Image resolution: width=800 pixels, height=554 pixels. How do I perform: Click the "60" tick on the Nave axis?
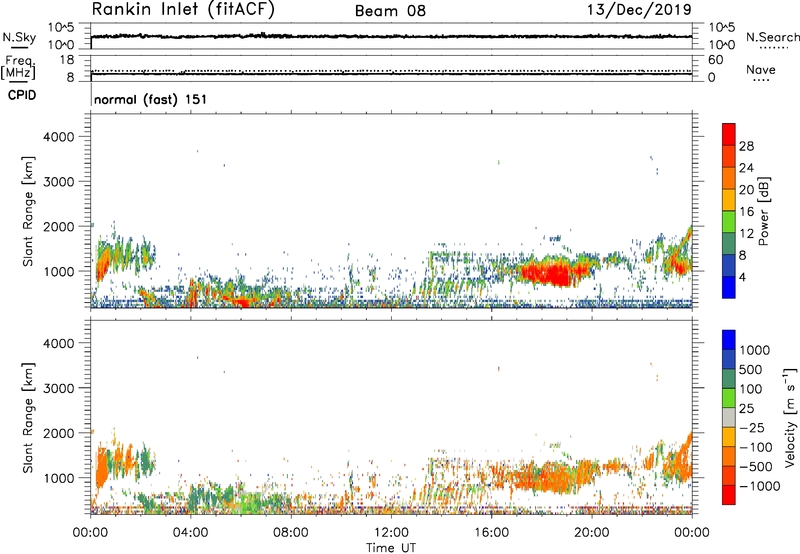pos(715,60)
